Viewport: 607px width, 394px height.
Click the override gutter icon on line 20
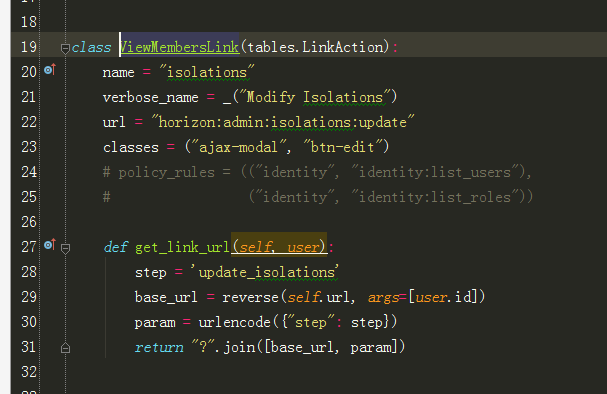(50, 70)
